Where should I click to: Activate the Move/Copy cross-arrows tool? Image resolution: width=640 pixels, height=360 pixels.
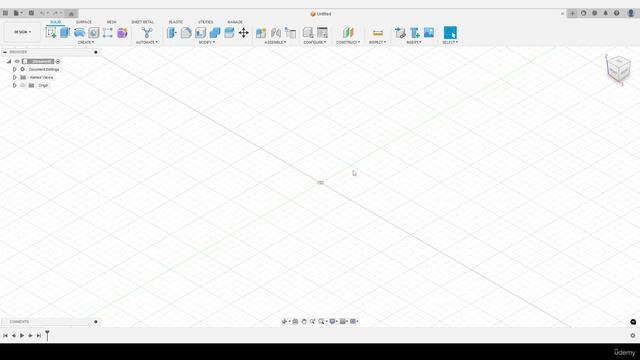[x=244, y=33]
